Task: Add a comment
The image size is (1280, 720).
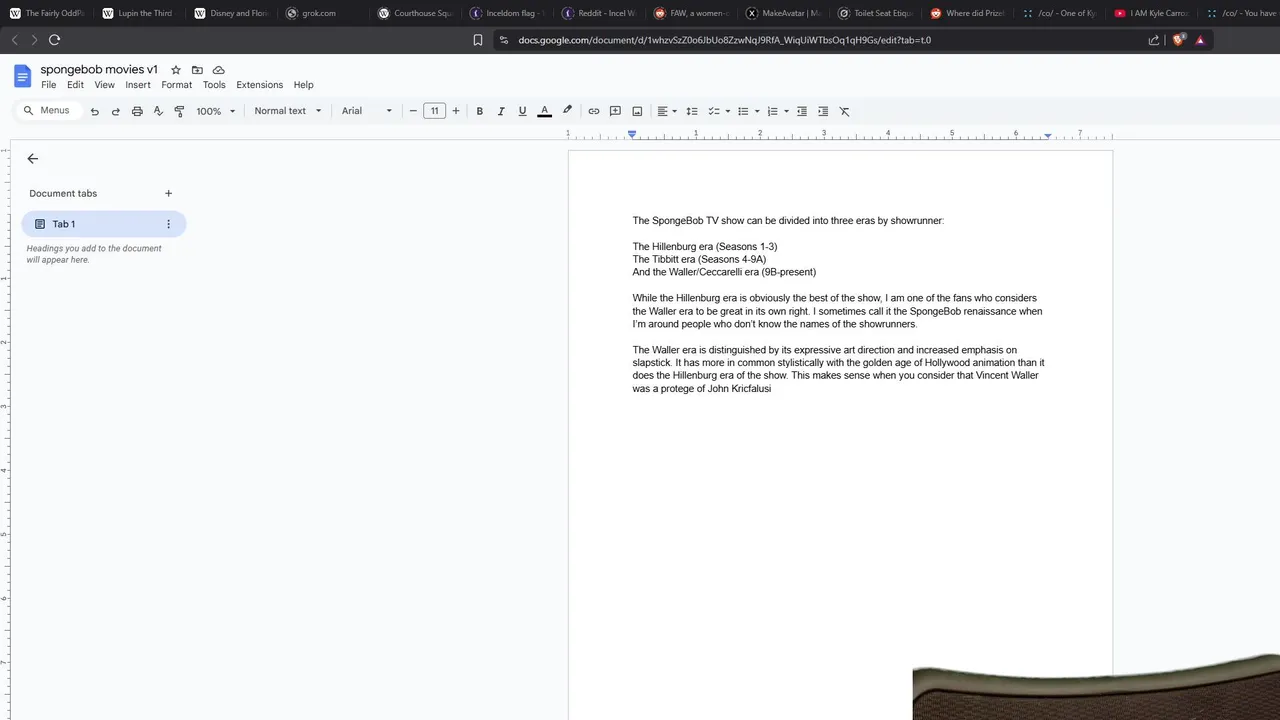Action: click(x=615, y=111)
